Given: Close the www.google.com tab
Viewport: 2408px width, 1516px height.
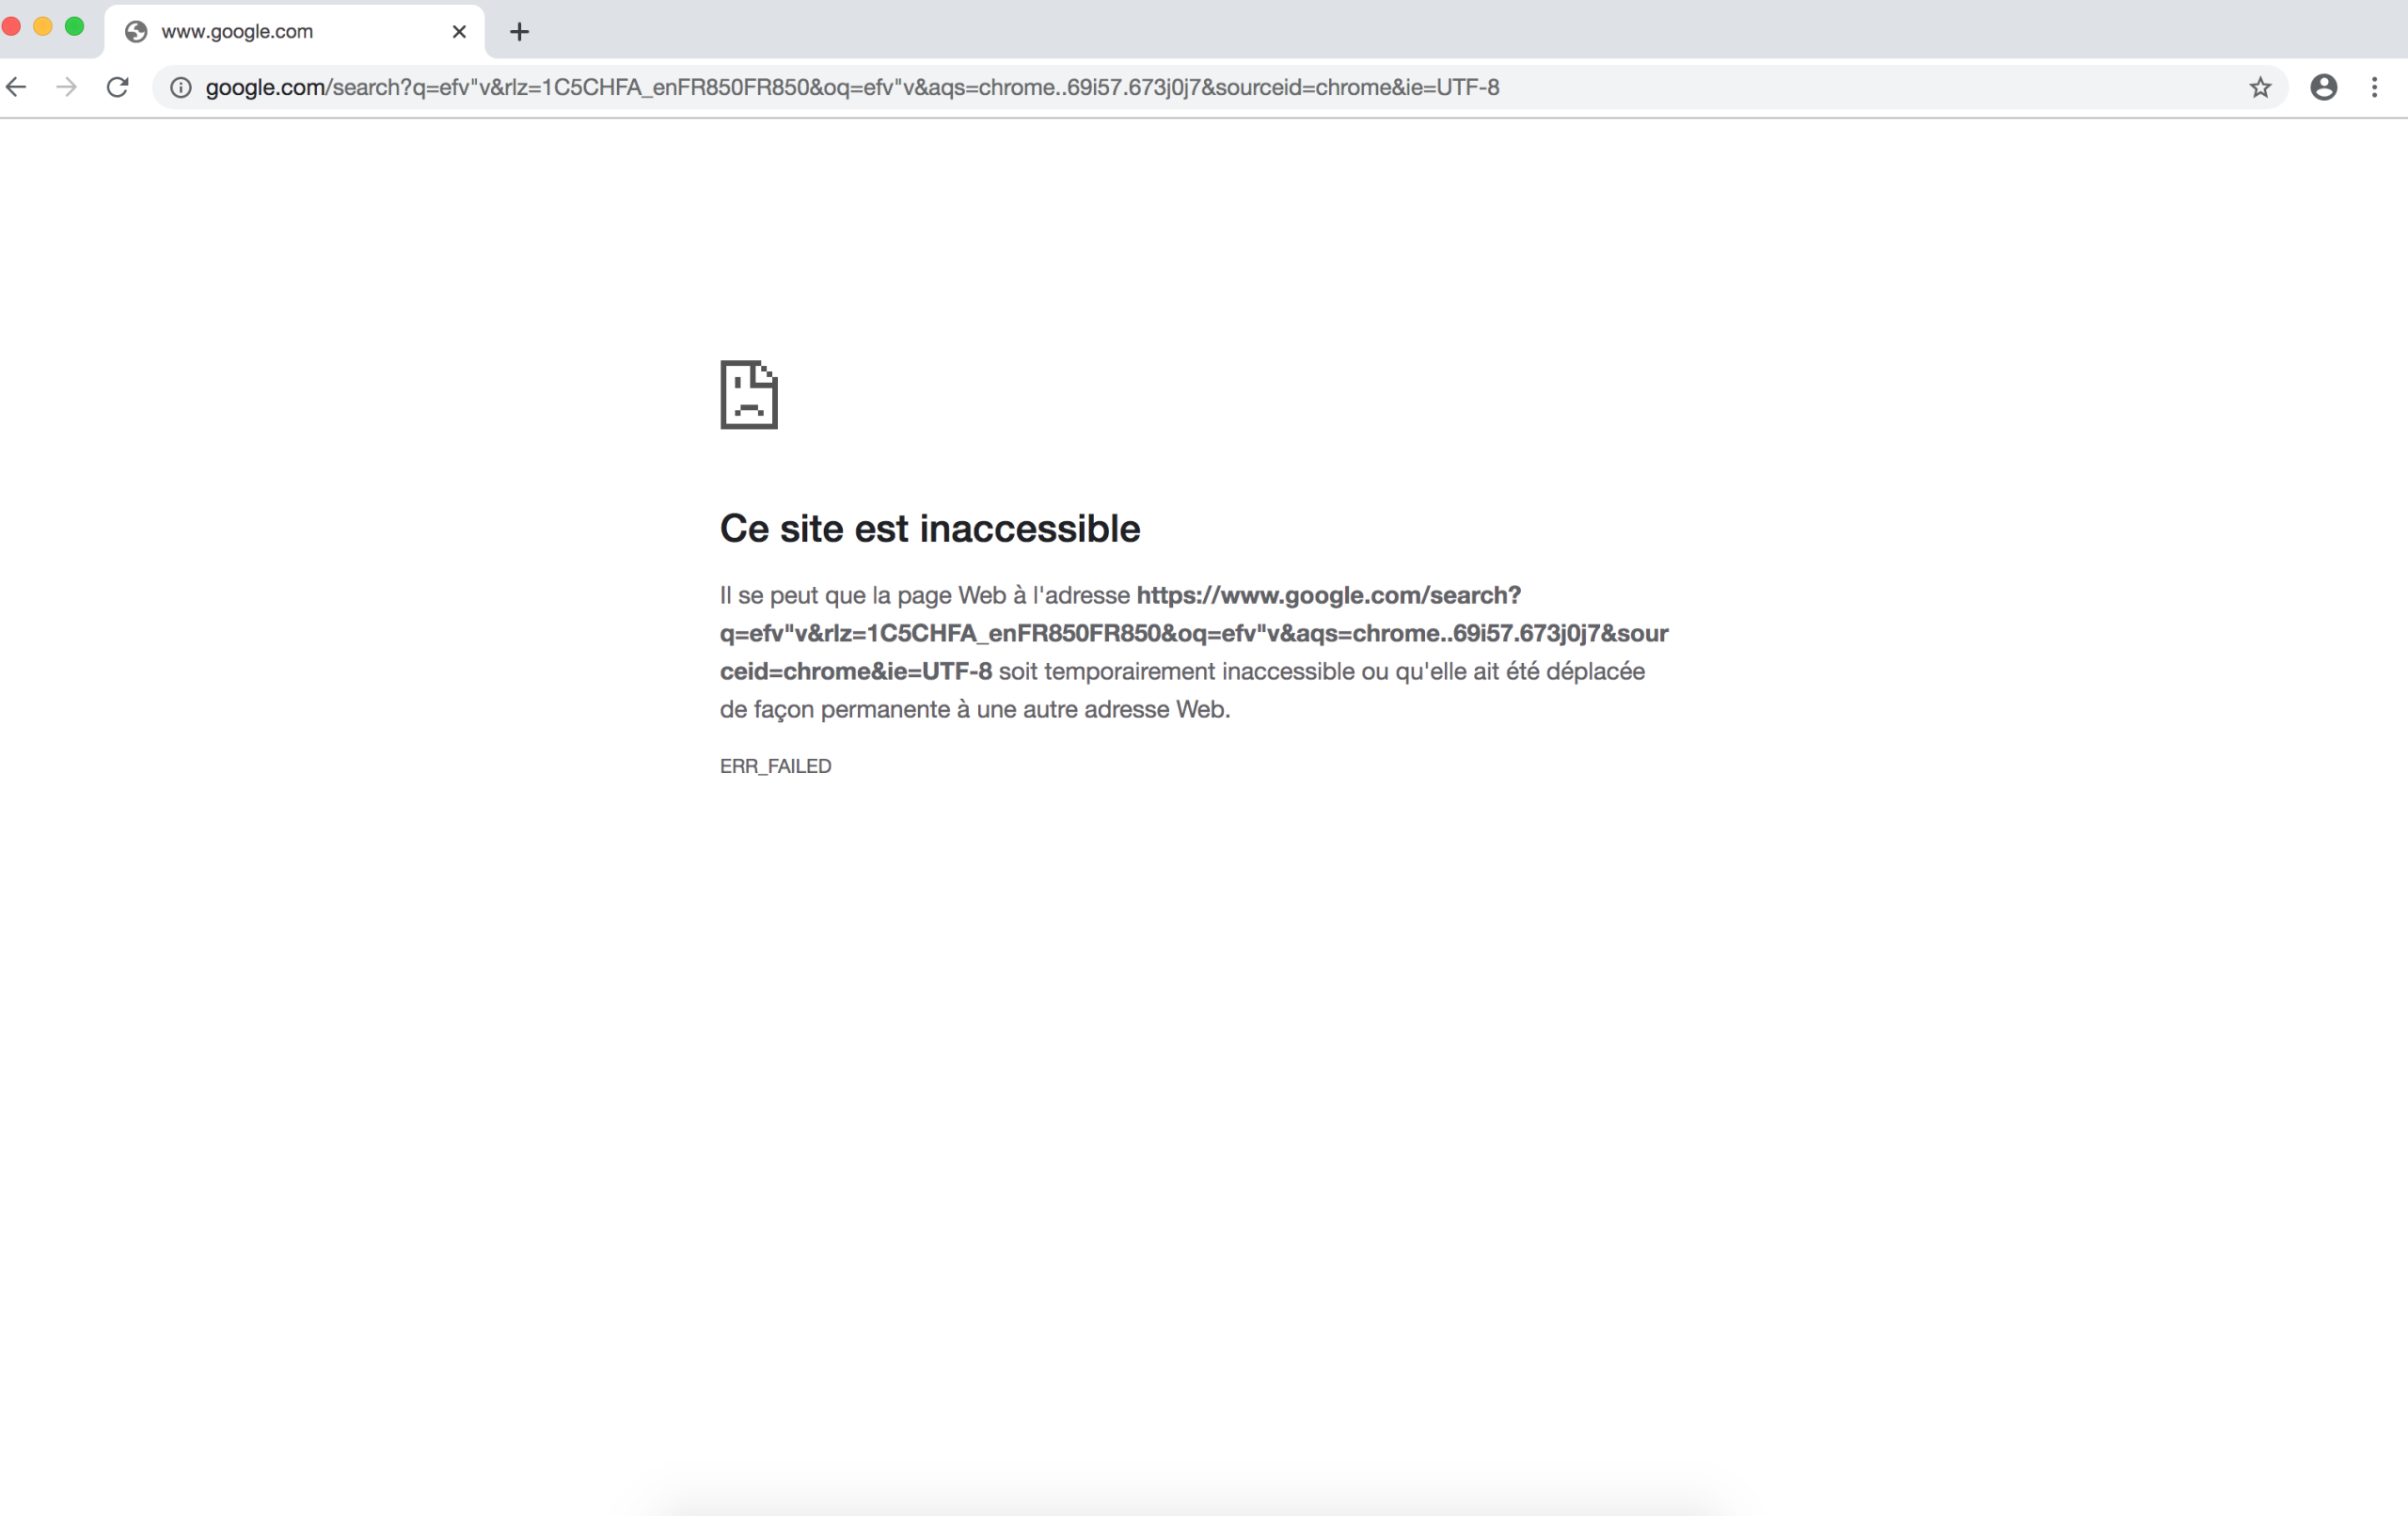Looking at the screenshot, I should [x=459, y=32].
